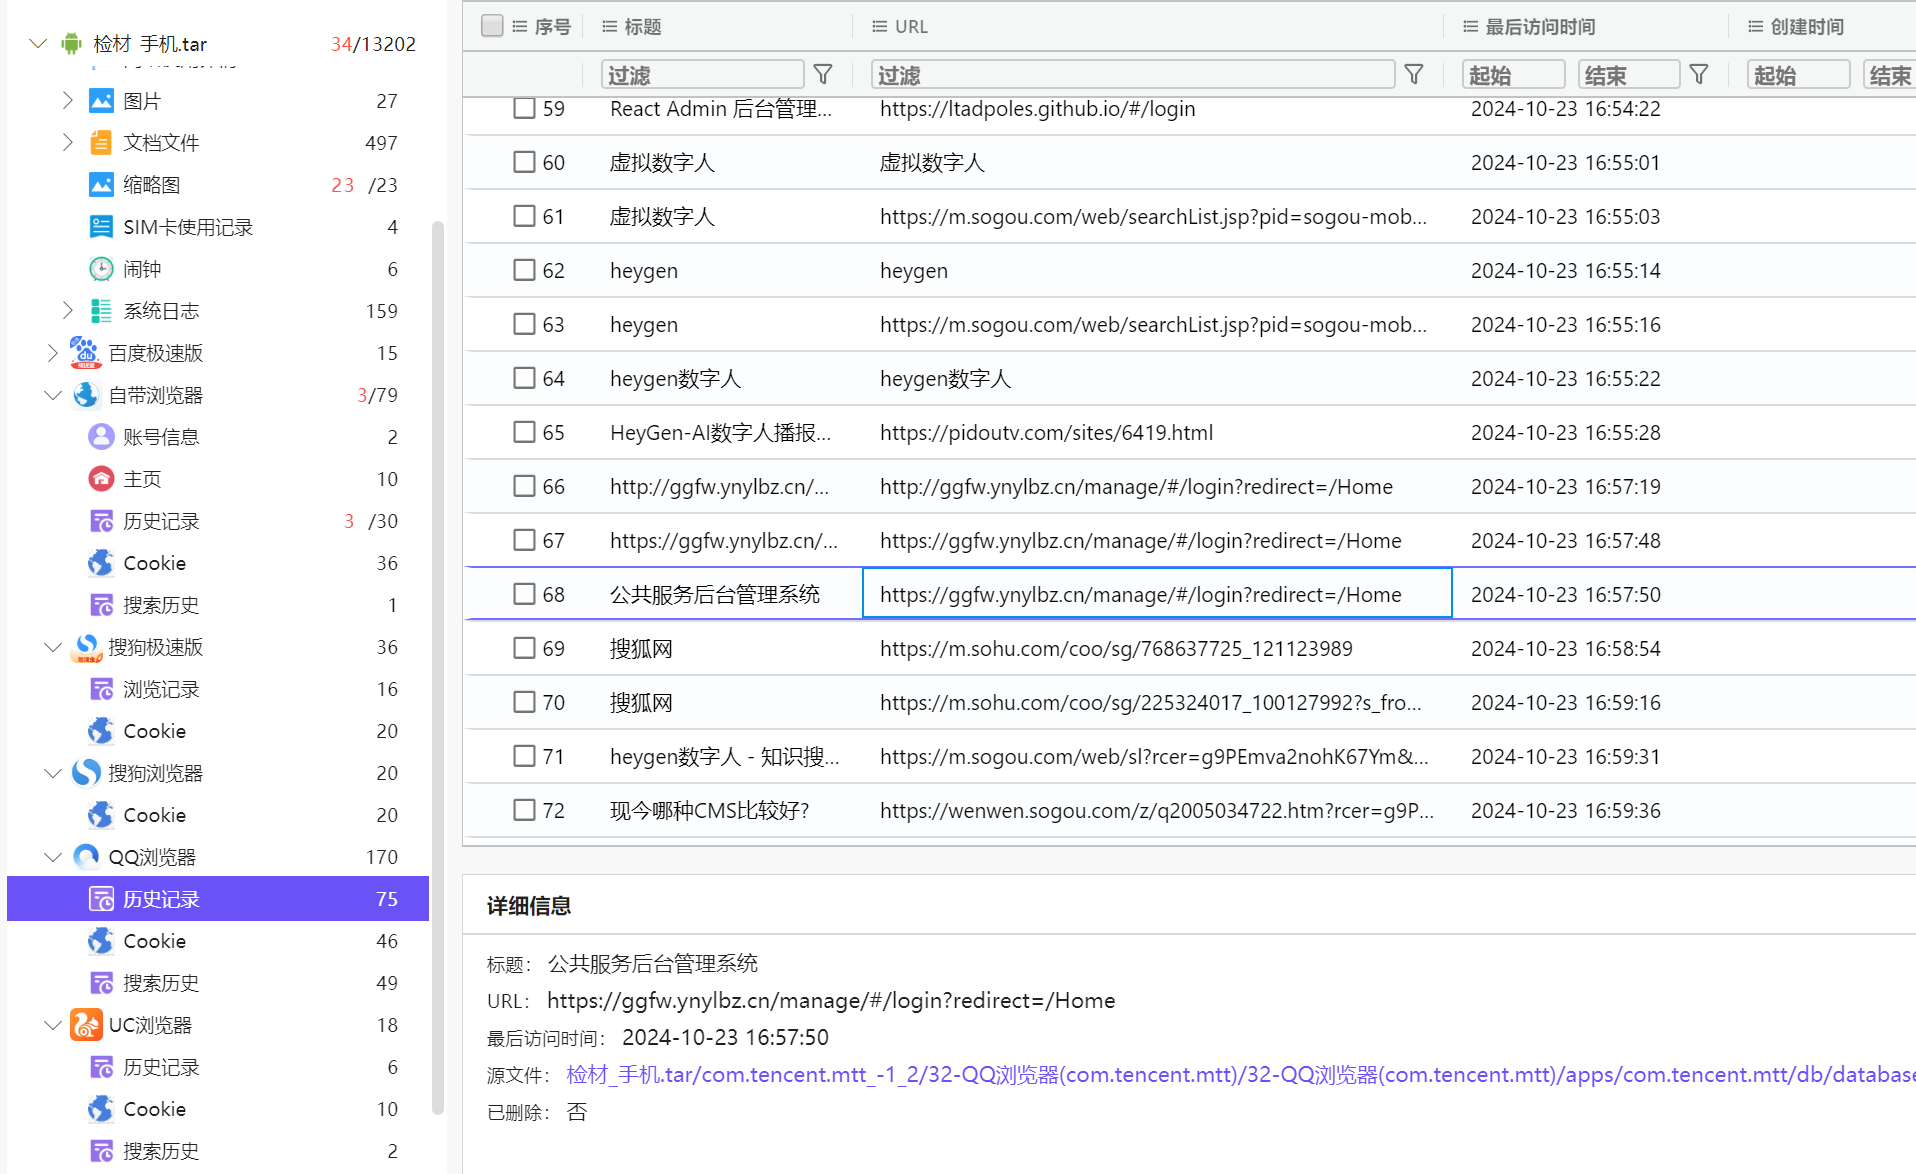Image resolution: width=1916 pixels, height=1174 pixels.
Task: Check the box for row 64 heygen数字人
Action: pyautogui.click(x=524, y=378)
